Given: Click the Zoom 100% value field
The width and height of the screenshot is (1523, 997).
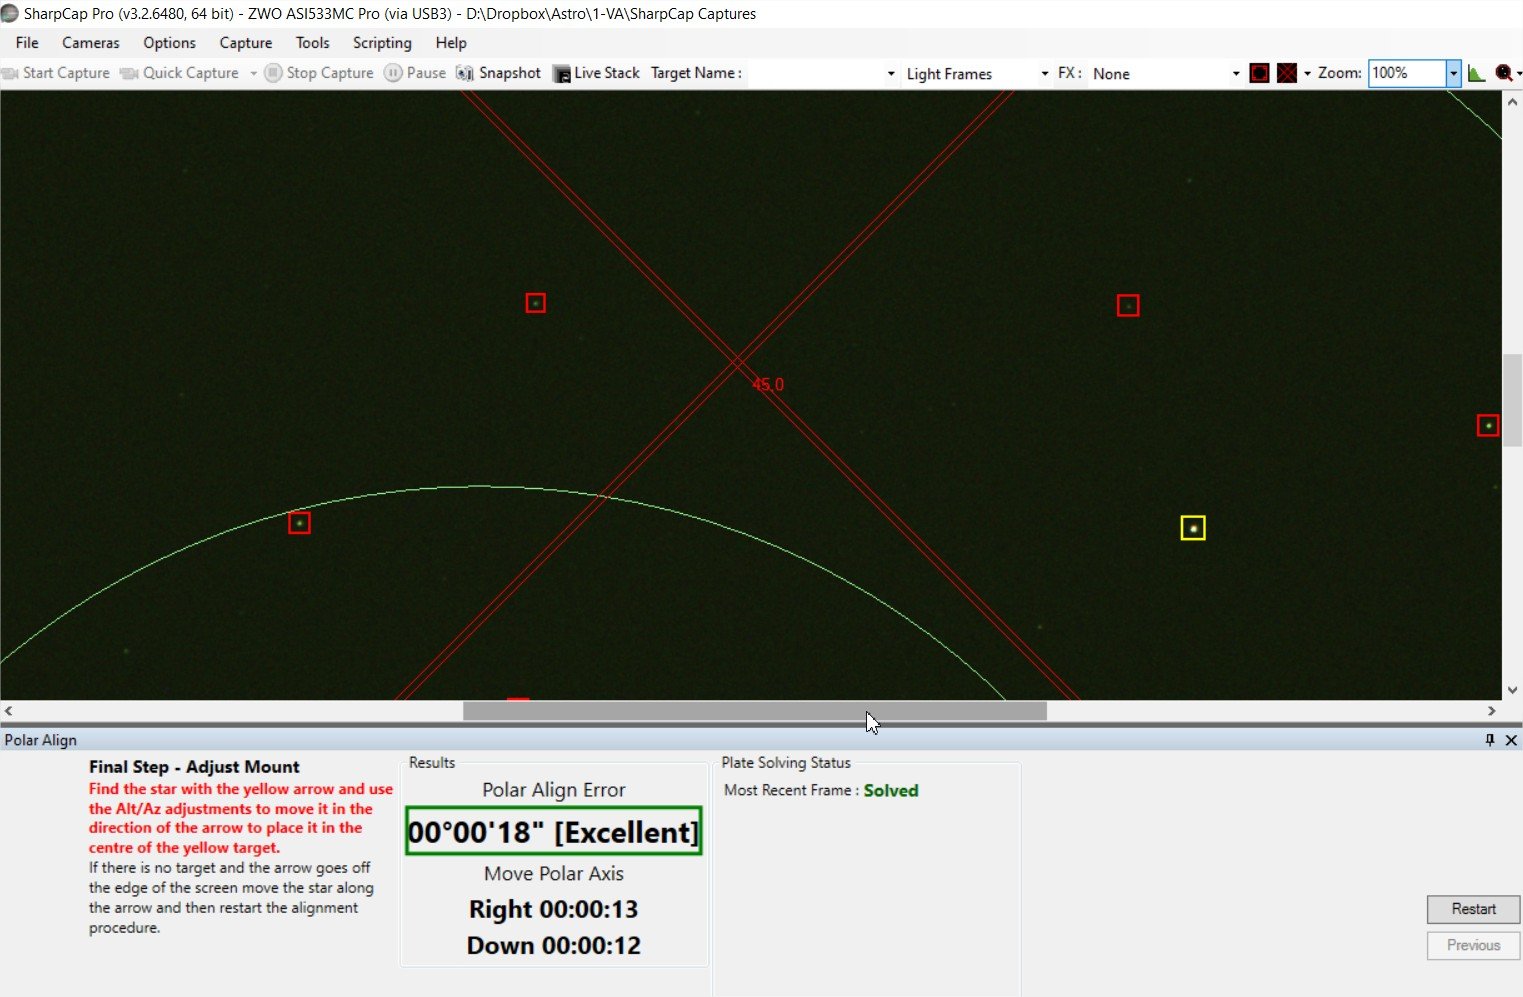Looking at the screenshot, I should pyautogui.click(x=1407, y=73).
